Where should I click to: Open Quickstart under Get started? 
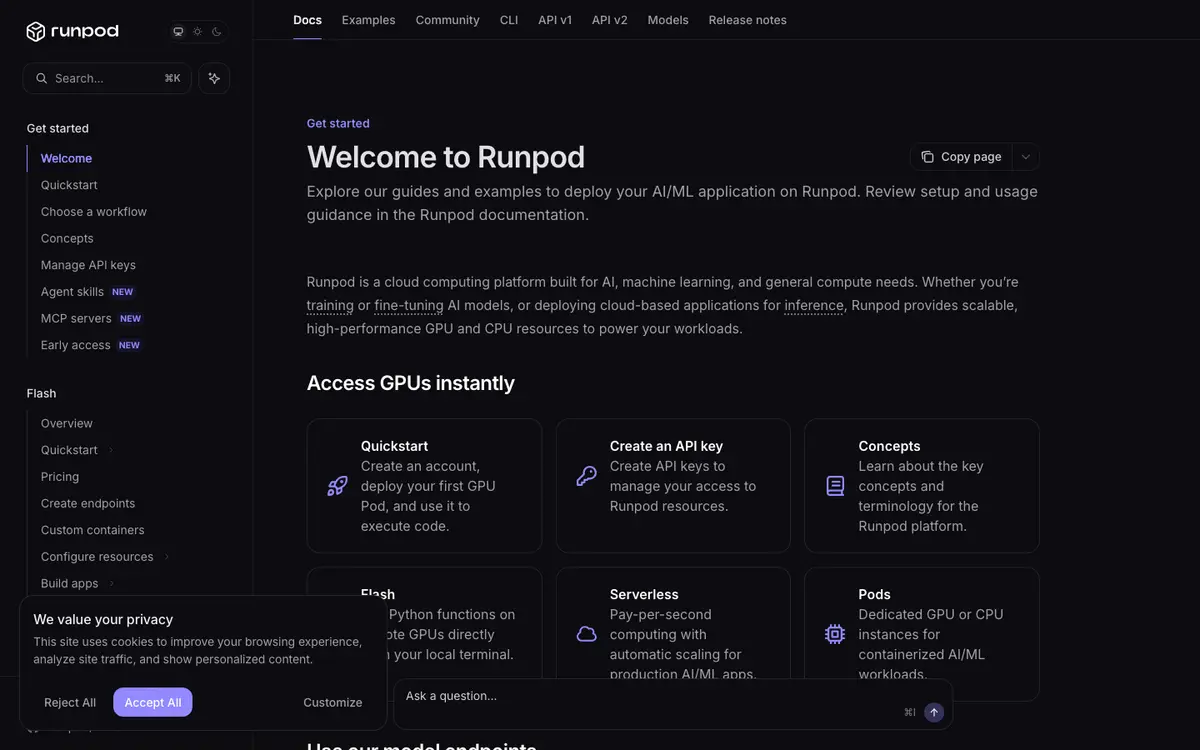tap(69, 185)
